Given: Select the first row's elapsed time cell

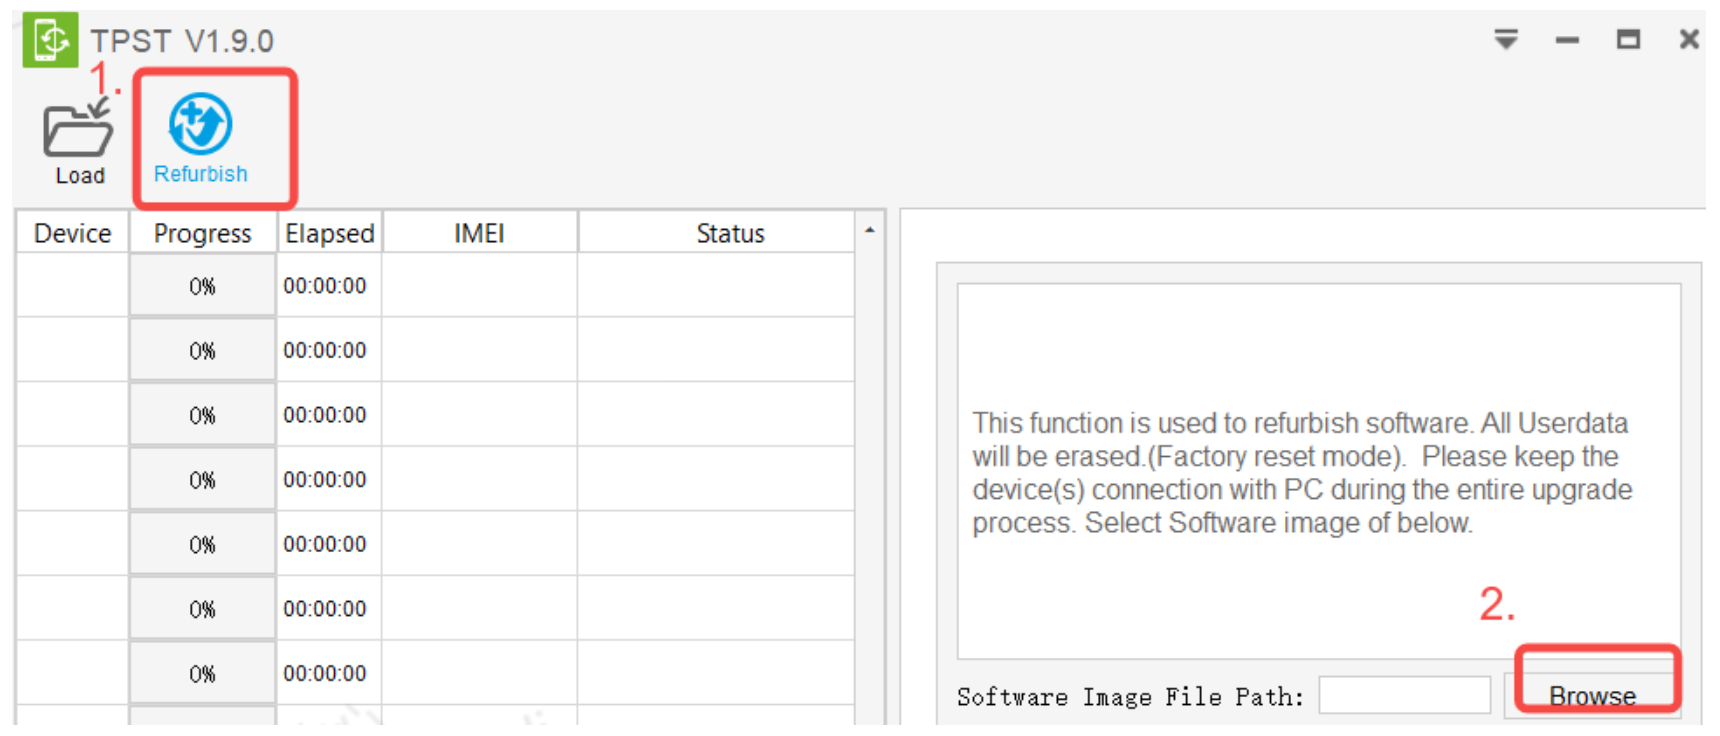Looking at the screenshot, I should coord(325,286).
